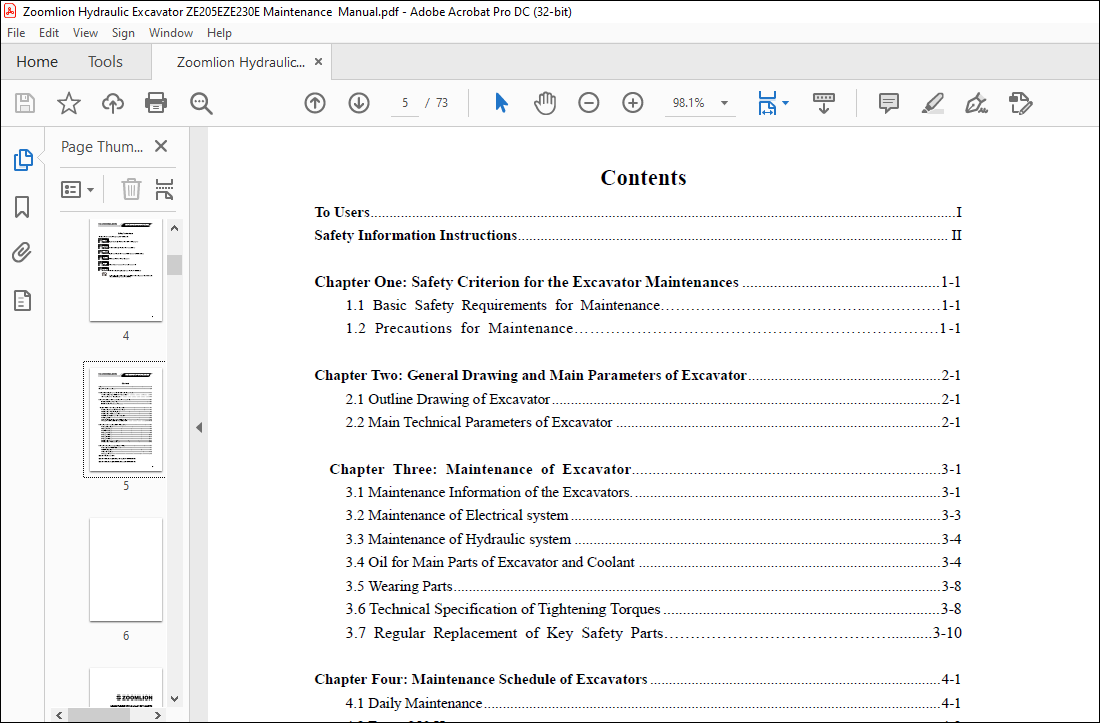Zoom out with the minus circle icon

click(x=589, y=103)
